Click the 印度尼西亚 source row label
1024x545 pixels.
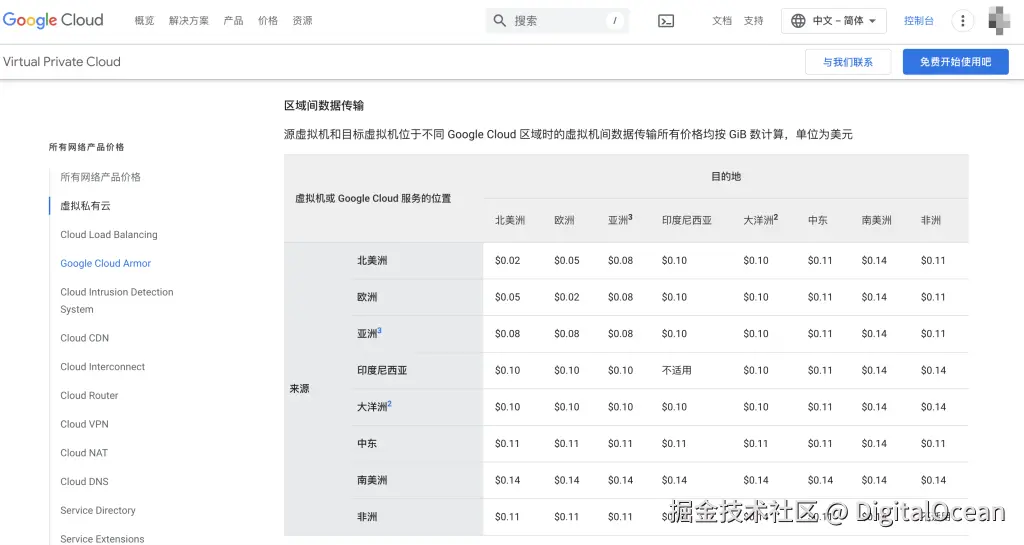point(382,370)
